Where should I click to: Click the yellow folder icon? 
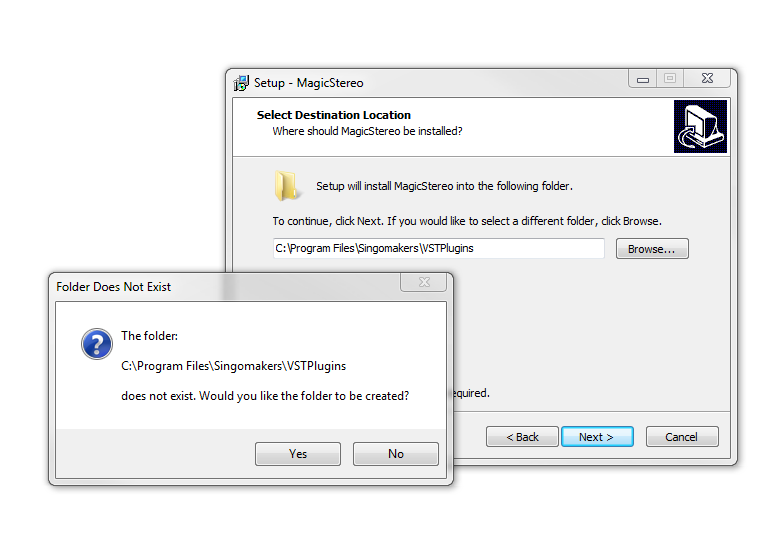286,186
